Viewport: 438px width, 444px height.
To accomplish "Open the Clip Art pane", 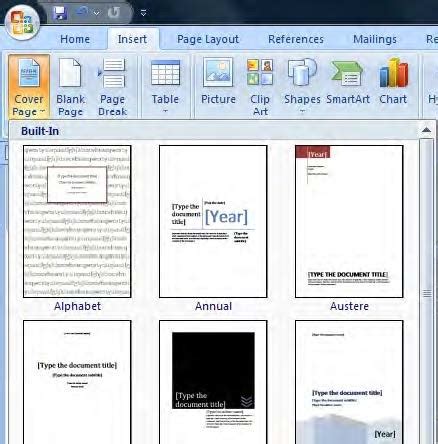I will (260, 87).
